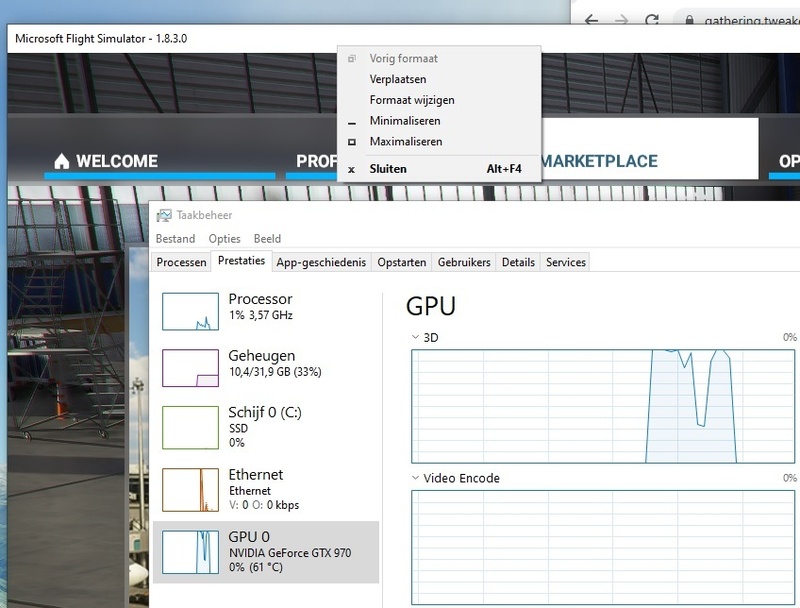
Task: Select the Geheugen memory graph thumbnail
Action: (x=190, y=368)
